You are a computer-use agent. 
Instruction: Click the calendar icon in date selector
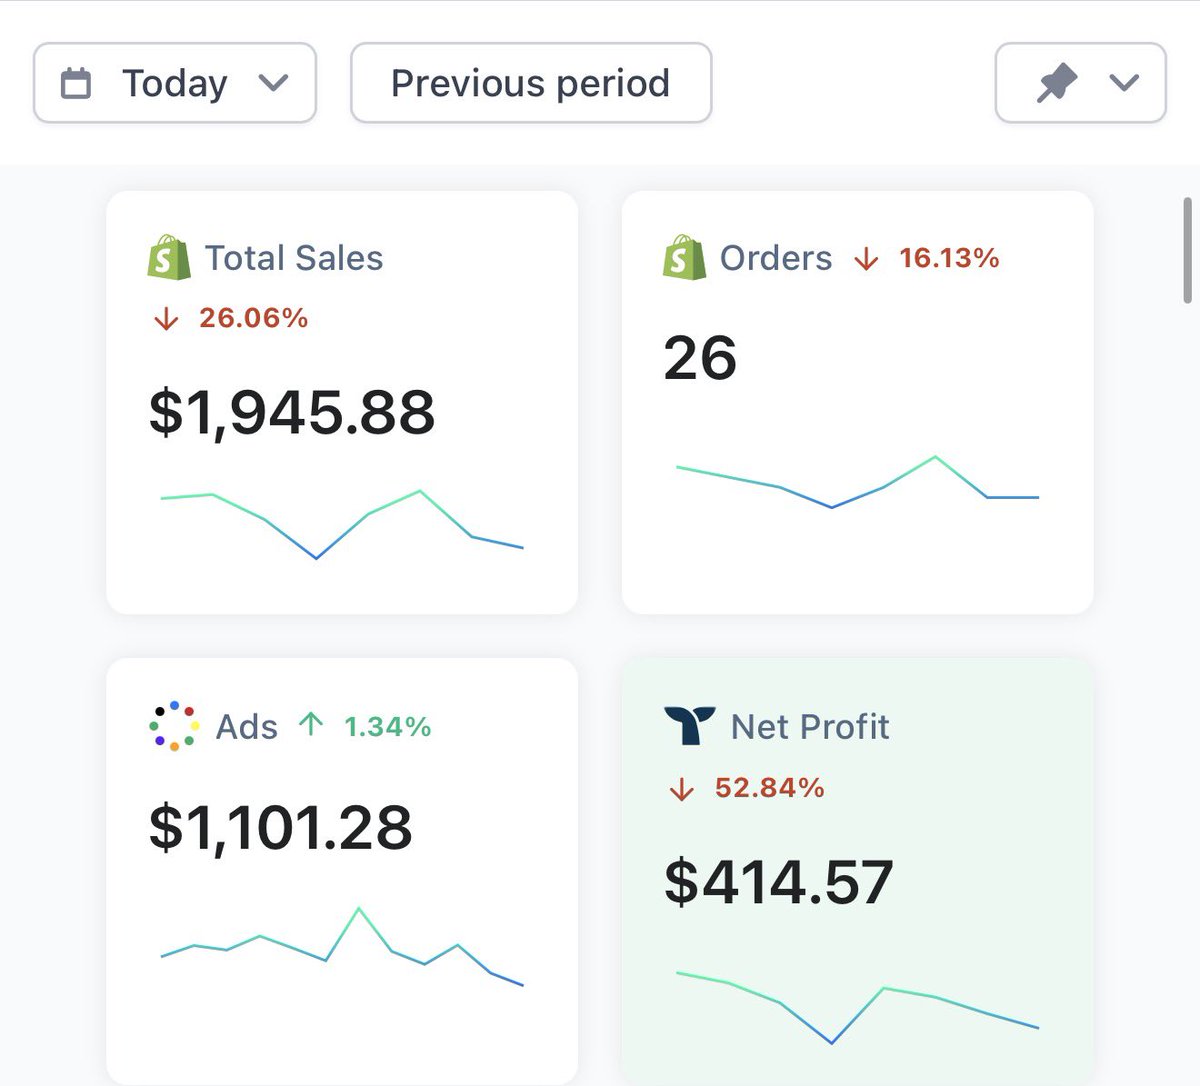pos(76,83)
